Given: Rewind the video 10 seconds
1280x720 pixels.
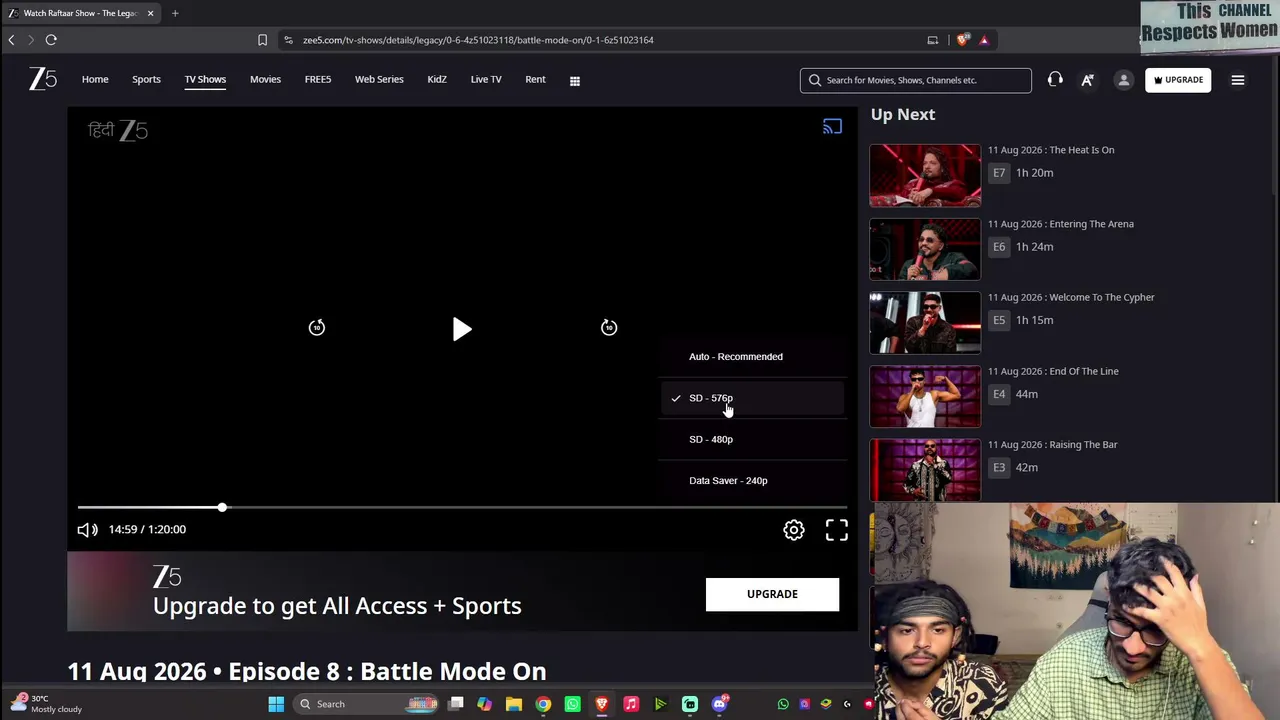Looking at the screenshot, I should [317, 328].
